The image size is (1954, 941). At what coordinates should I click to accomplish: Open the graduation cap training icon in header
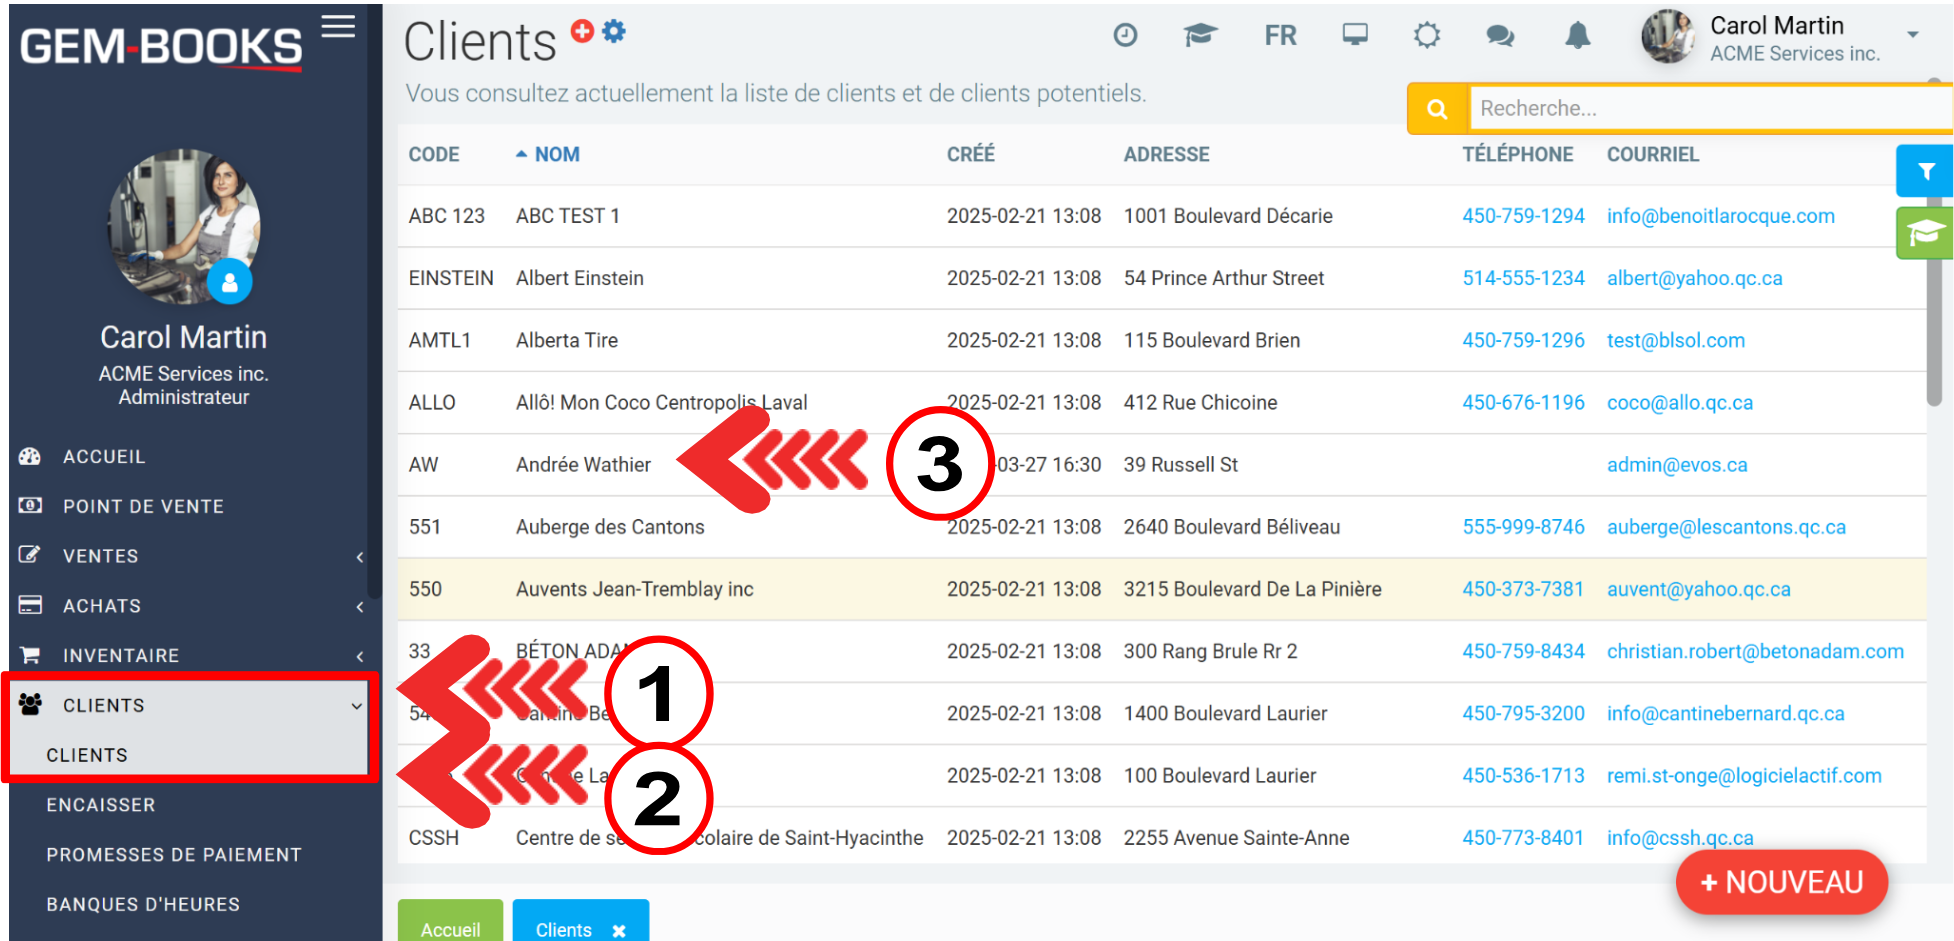1199,36
